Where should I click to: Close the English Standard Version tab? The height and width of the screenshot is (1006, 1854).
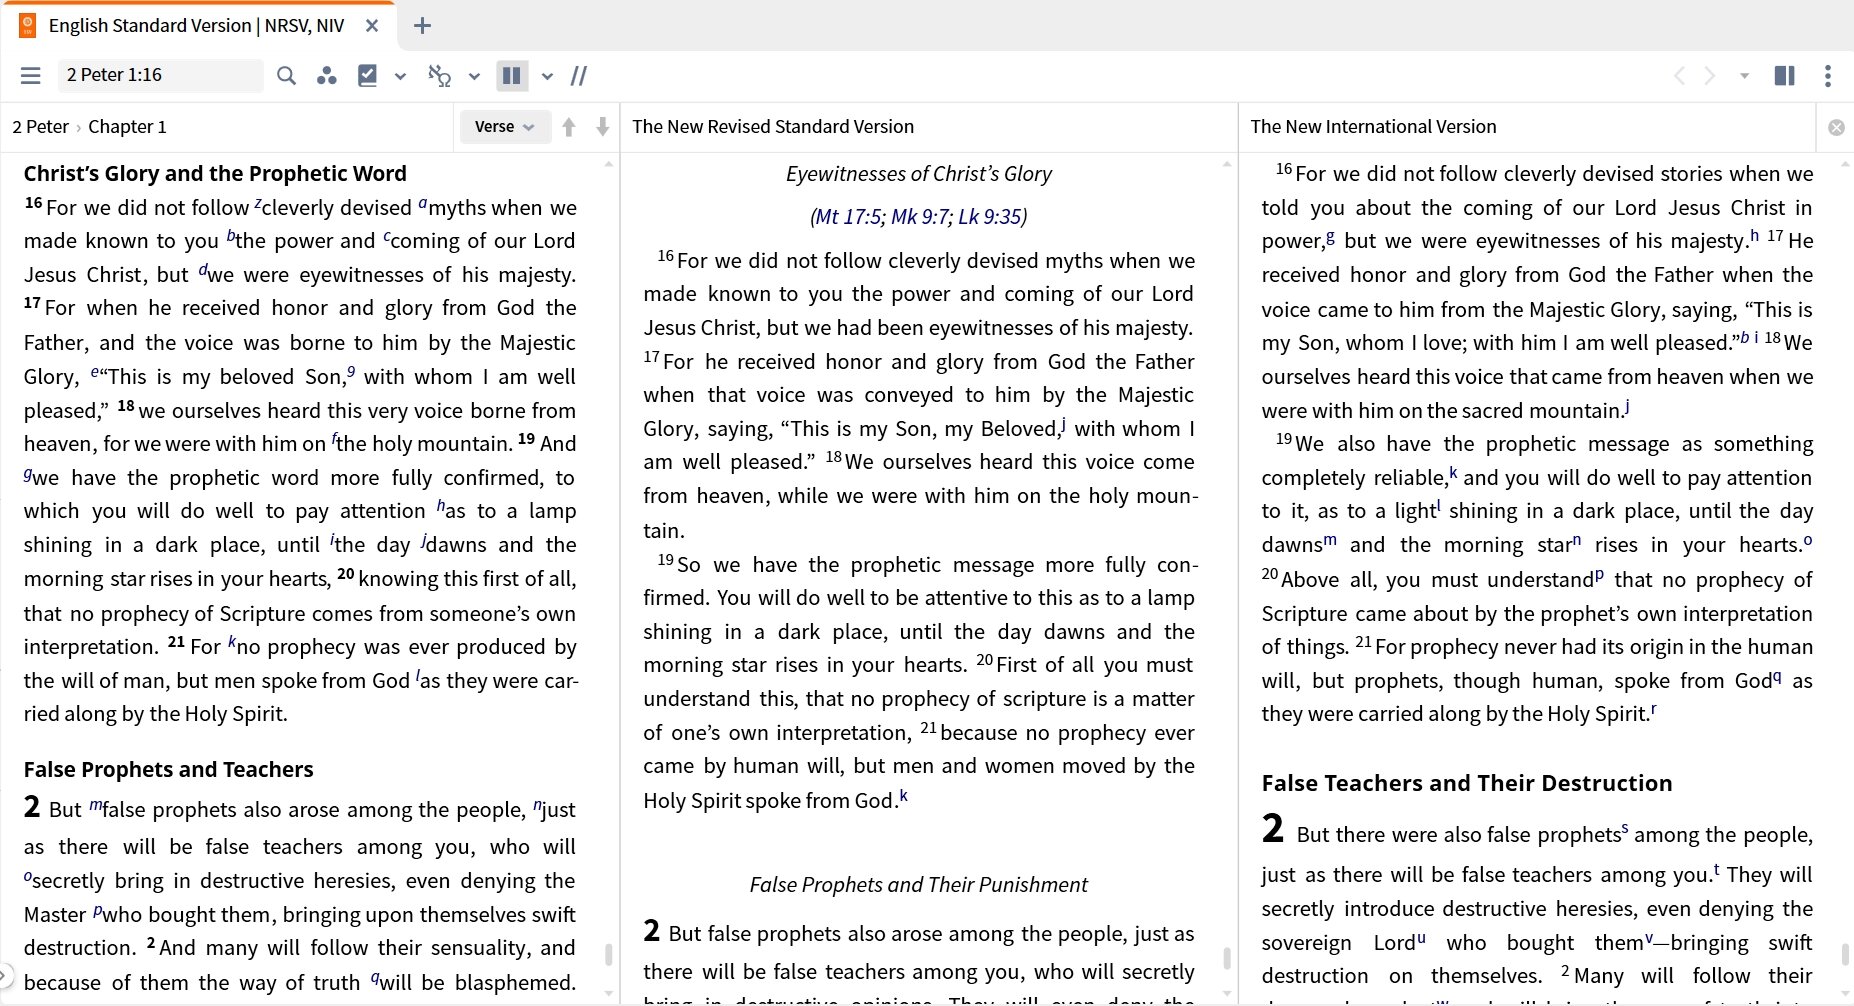372,26
